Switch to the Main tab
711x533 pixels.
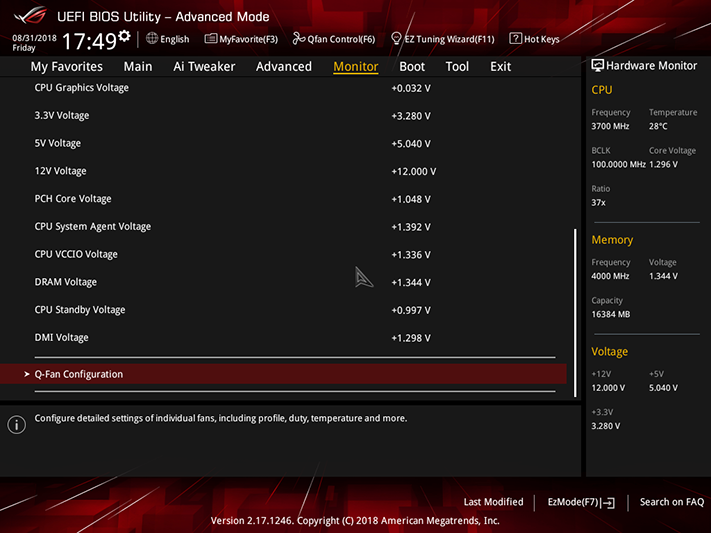(138, 66)
